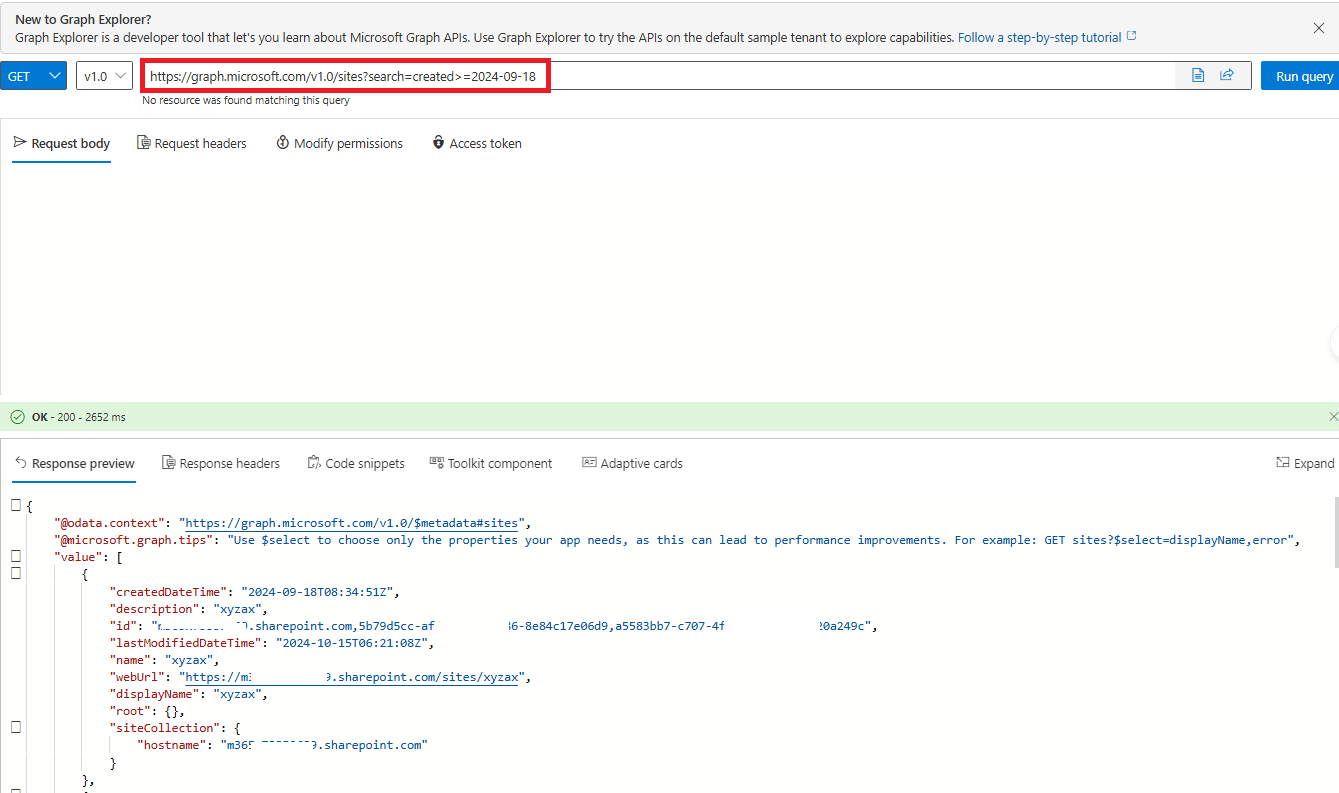1339x793 pixels.
Task: Switch to the Access token tab
Action: click(477, 143)
